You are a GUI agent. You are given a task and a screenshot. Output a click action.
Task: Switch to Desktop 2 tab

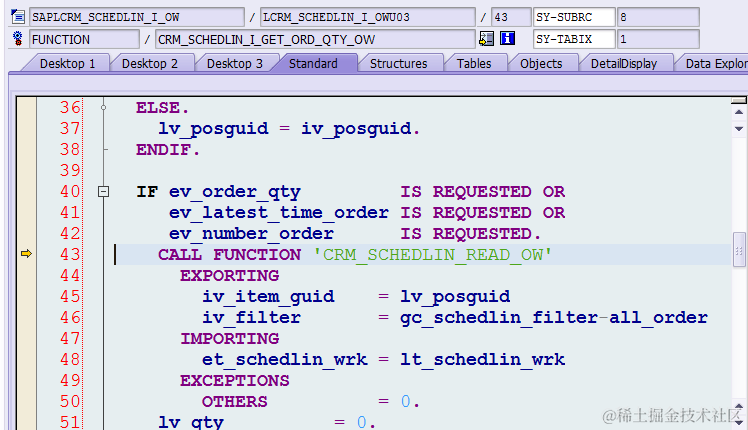[x=150, y=63]
